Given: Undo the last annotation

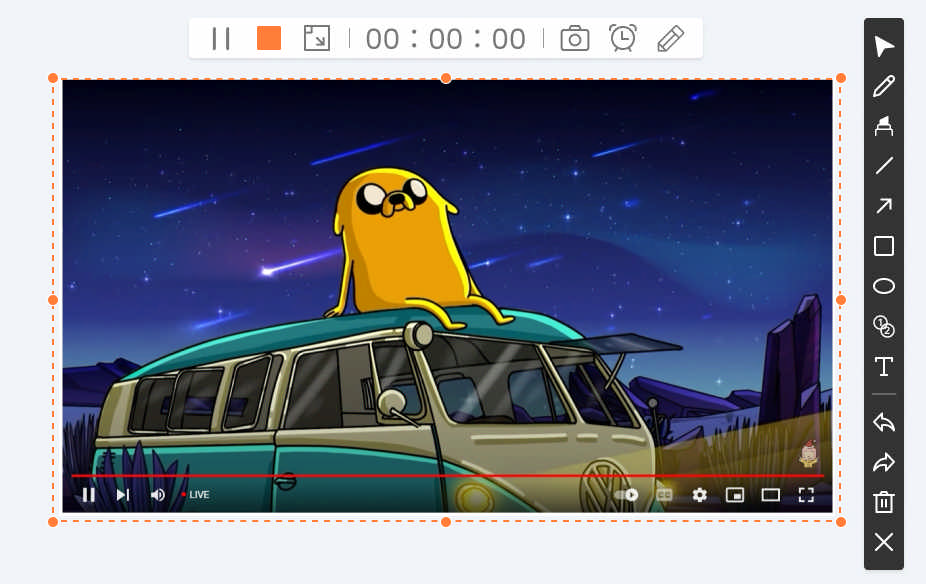Looking at the screenshot, I should click(884, 422).
